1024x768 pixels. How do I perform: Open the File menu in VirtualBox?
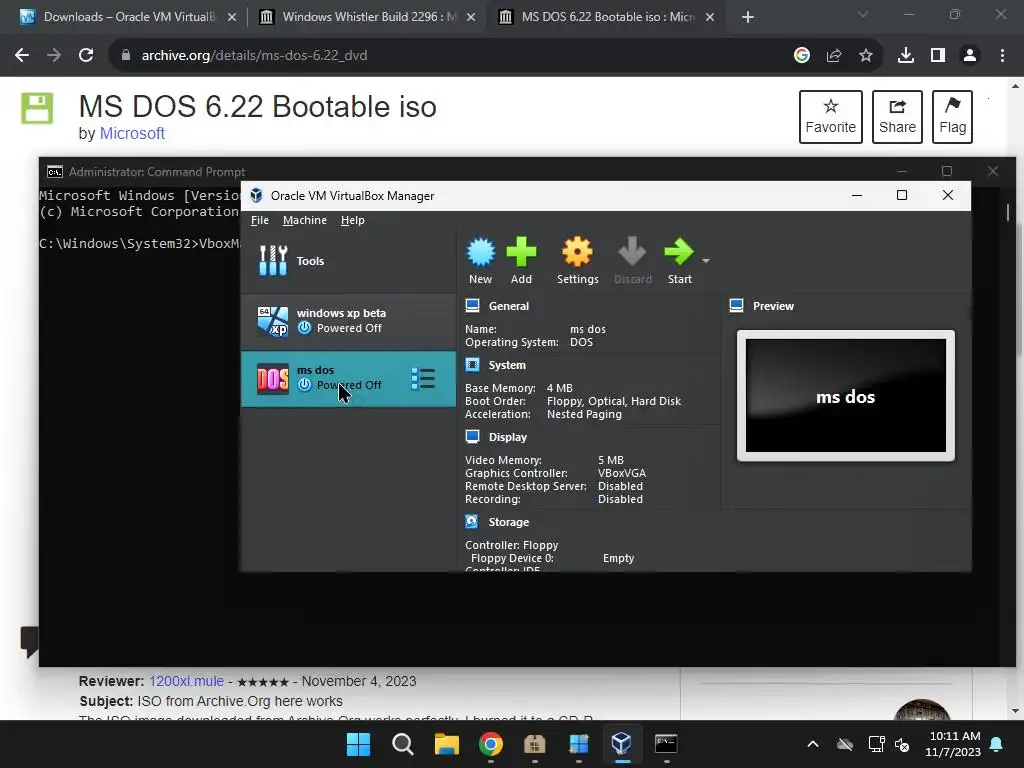click(x=260, y=220)
